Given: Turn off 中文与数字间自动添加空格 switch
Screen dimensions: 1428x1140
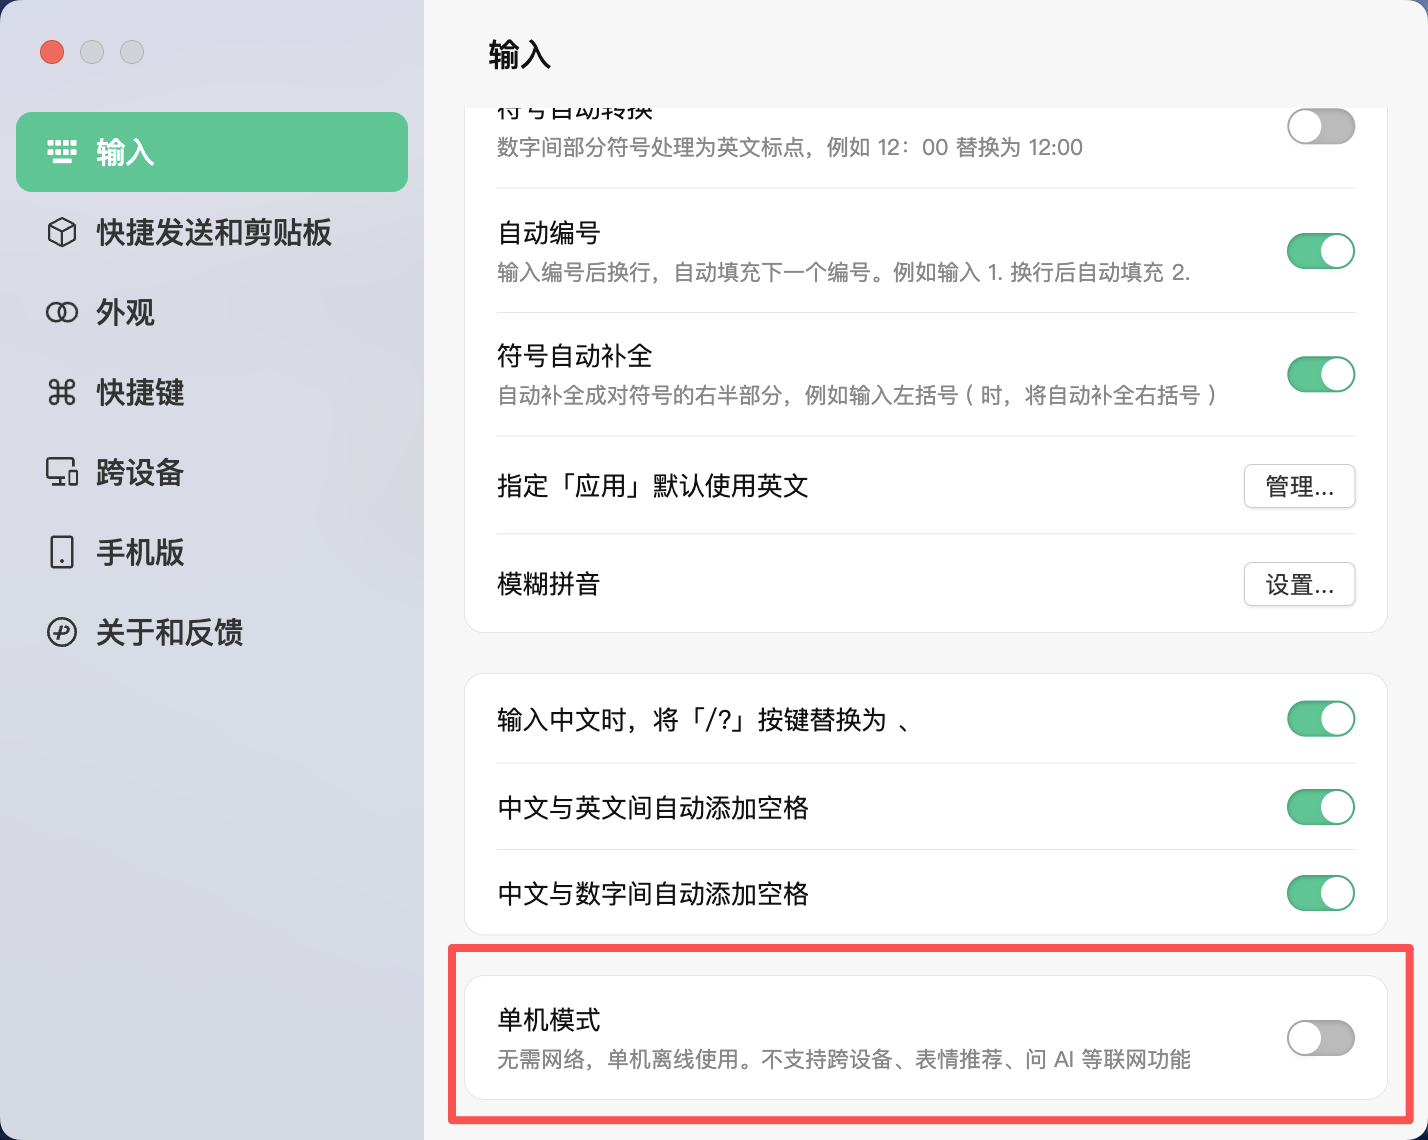Looking at the screenshot, I should pos(1320,893).
